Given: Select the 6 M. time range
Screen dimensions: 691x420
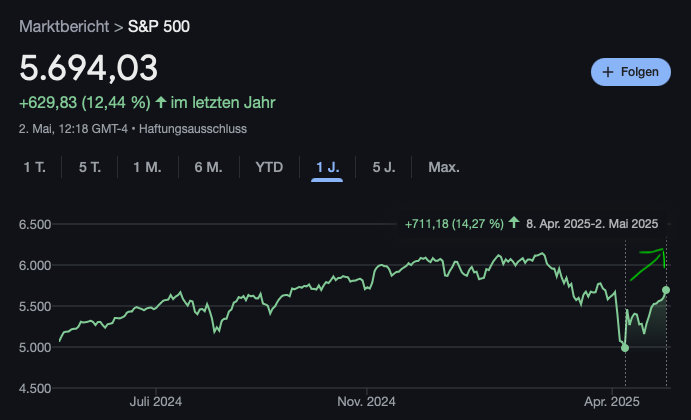Looking at the screenshot, I should [208, 167].
